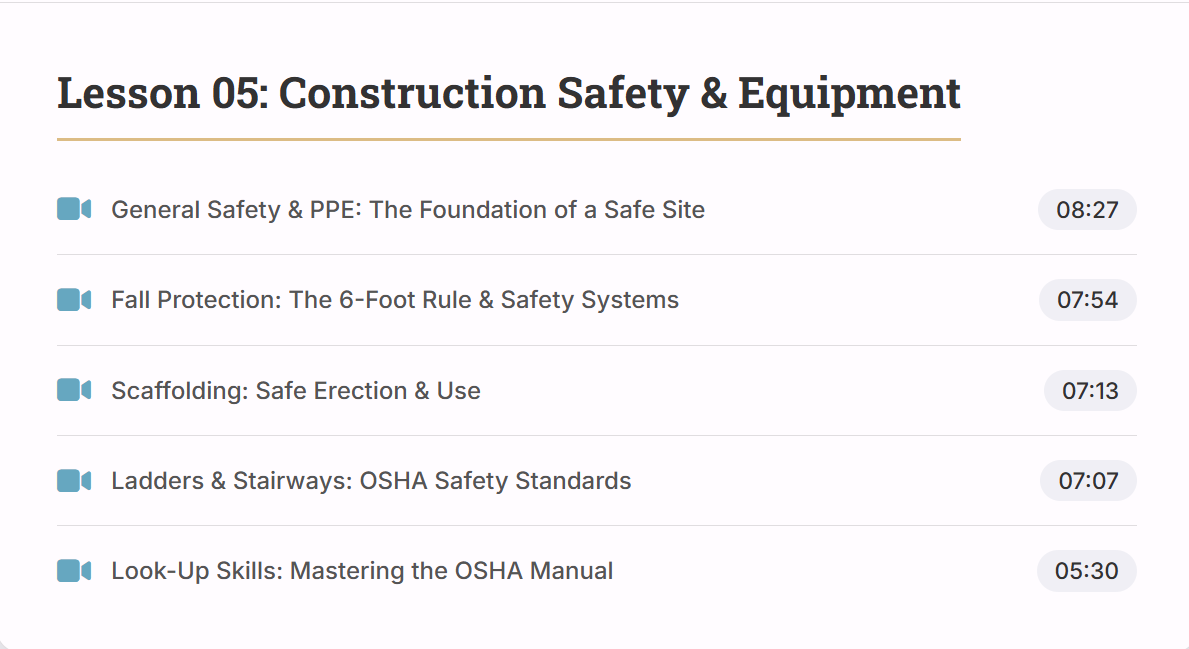Click video icon beside Look-Up Skills lesson
The image size is (1189, 649).
[x=74, y=571]
